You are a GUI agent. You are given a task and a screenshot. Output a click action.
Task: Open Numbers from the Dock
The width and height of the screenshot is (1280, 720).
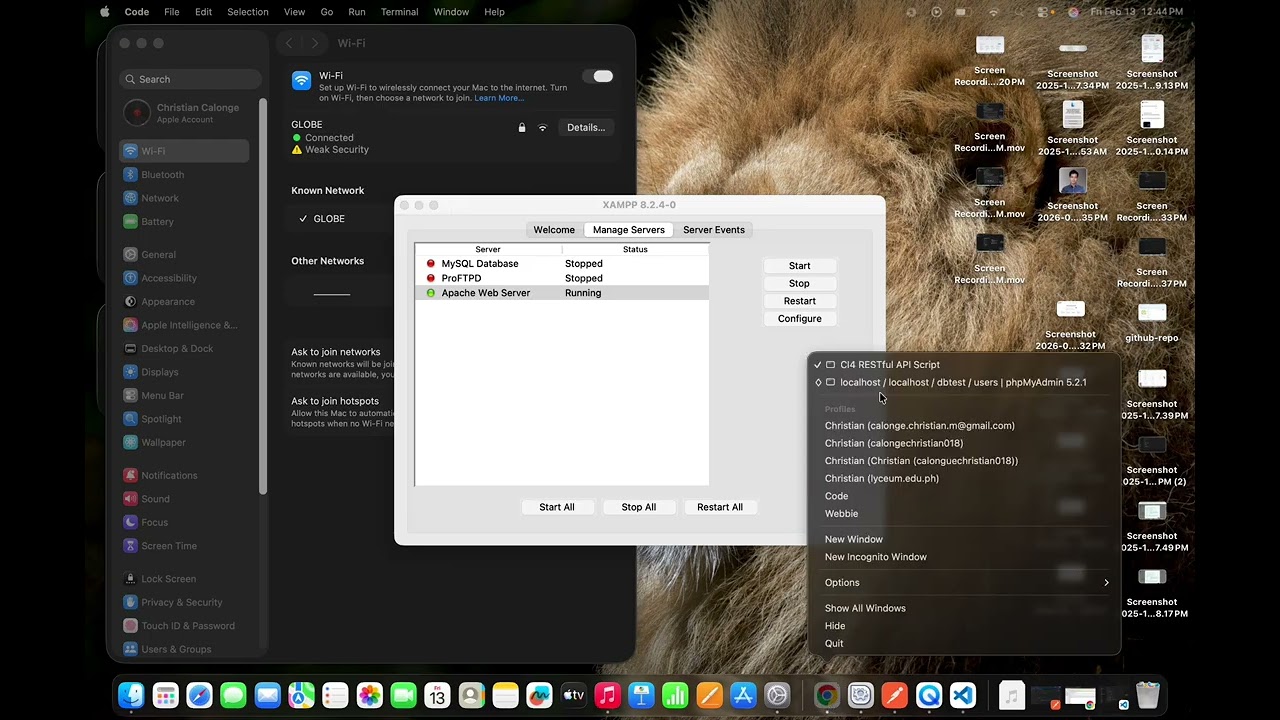coord(676,695)
